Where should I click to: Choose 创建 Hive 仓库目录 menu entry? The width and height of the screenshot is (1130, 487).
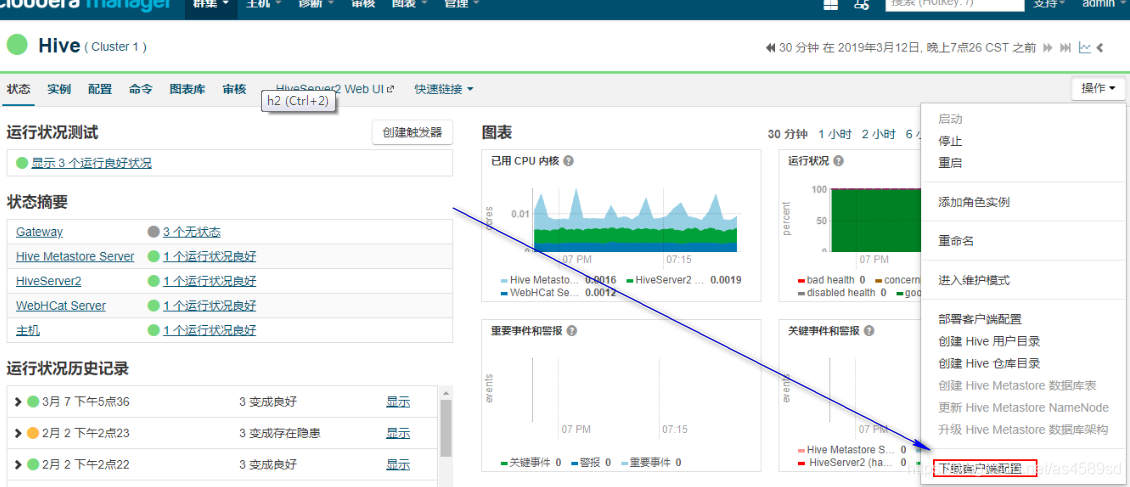[989, 364]
